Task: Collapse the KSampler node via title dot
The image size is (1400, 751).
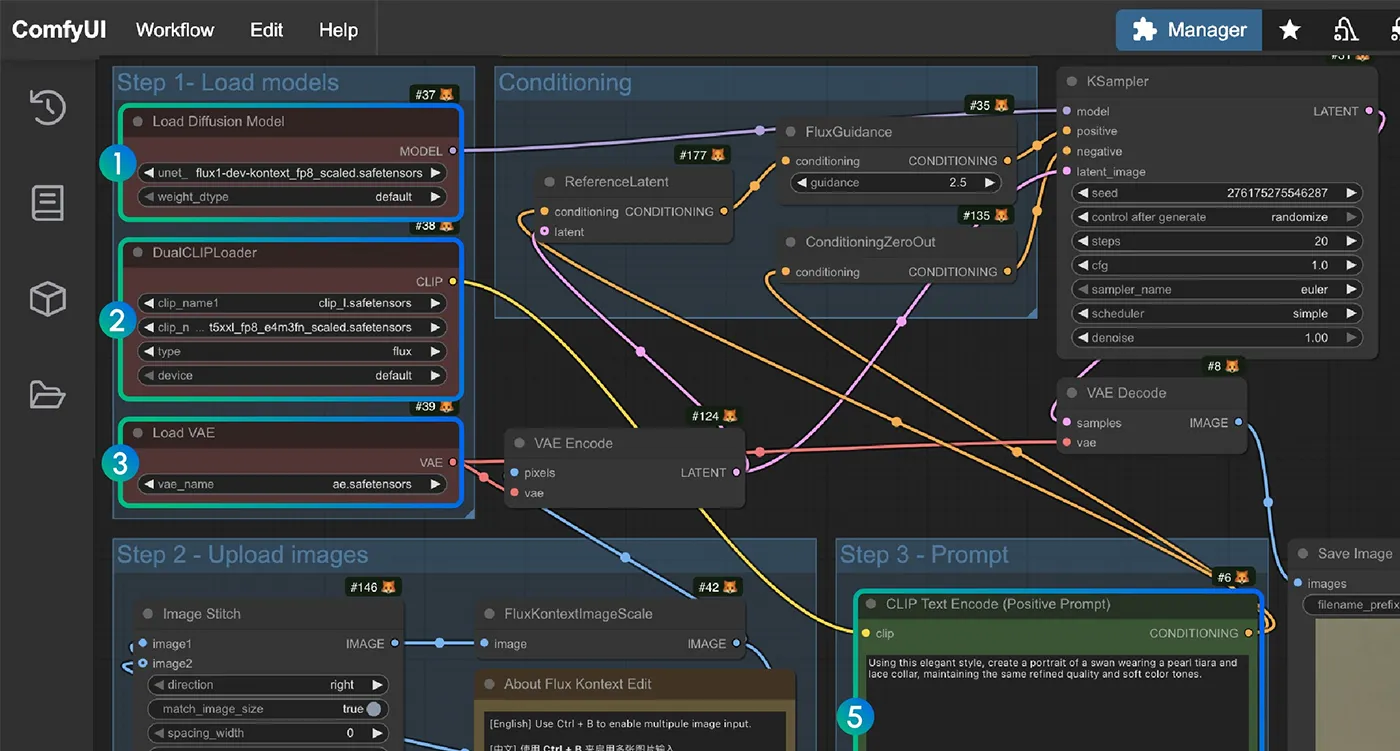Action: pyautogui.click(x=1073, y=81)
